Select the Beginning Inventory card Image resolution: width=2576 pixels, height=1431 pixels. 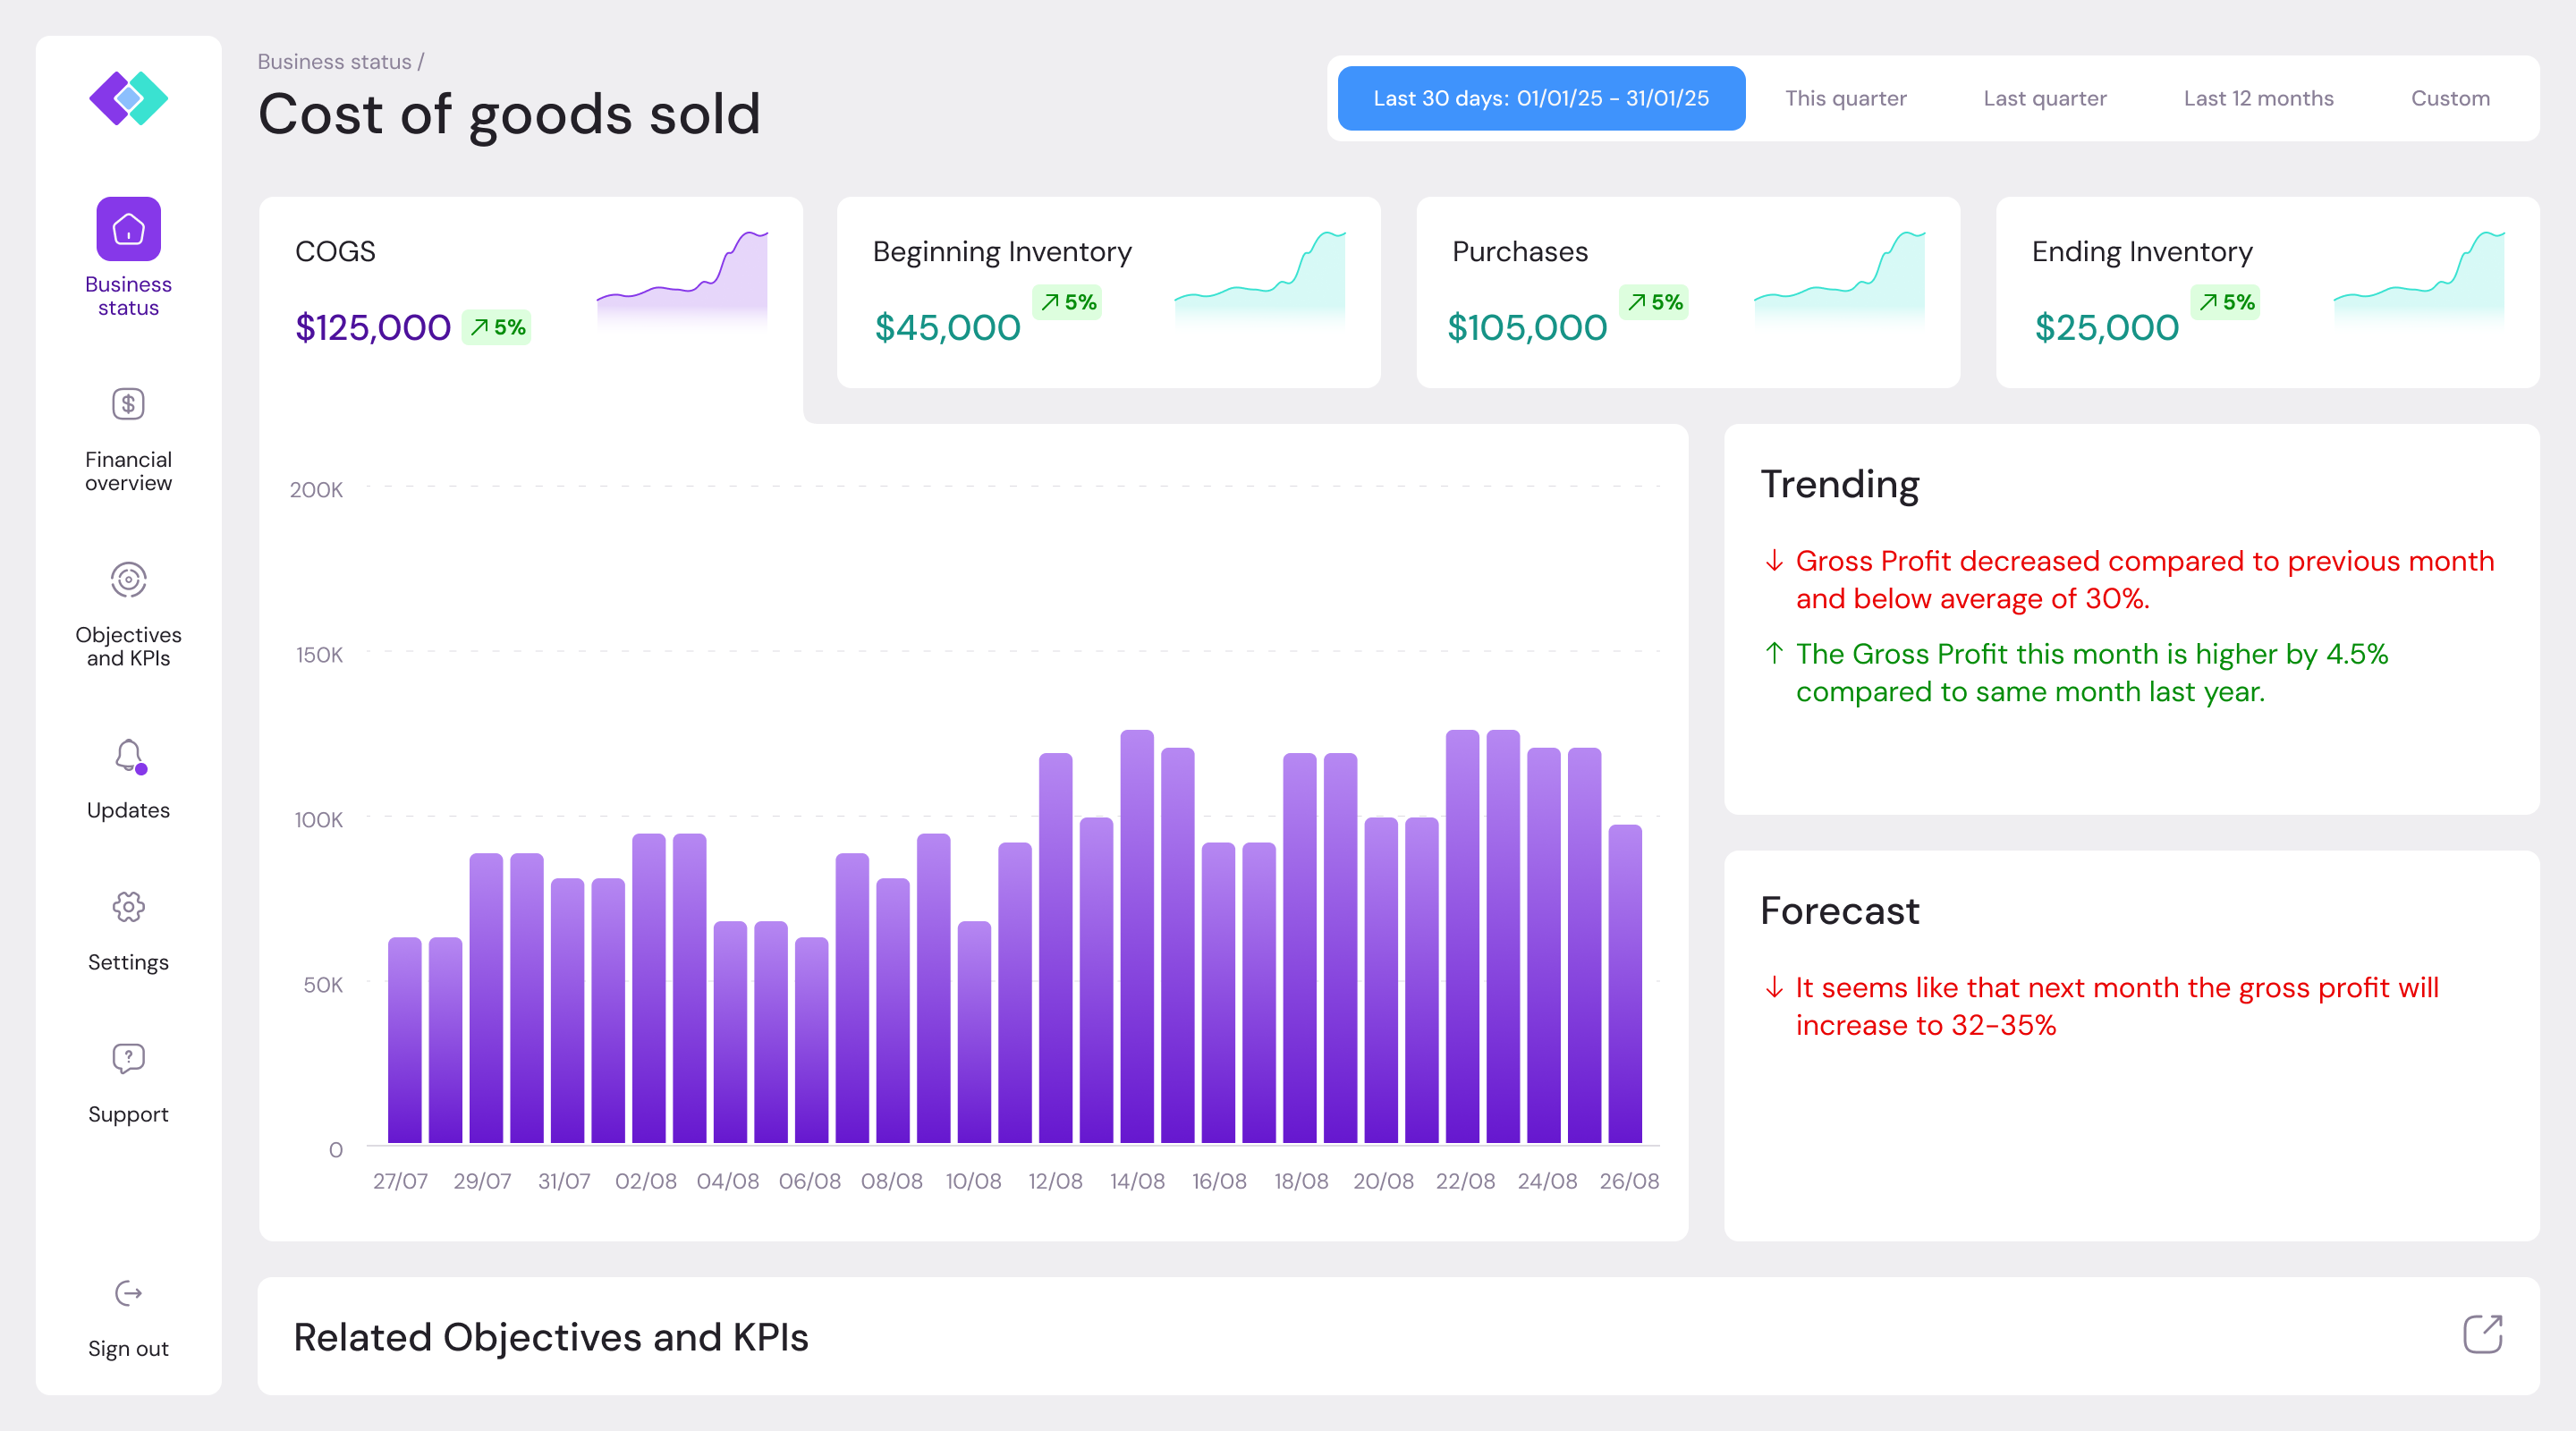1108,292
